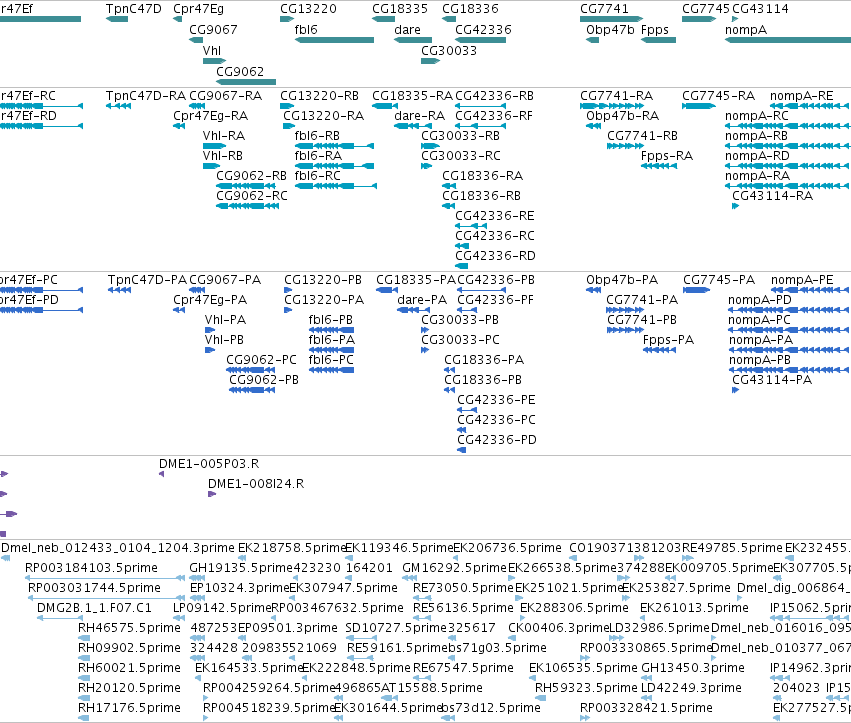Select EST label RH59323.5prime
Viewport: 851px width, 723px height.
(x=586, y=688)
